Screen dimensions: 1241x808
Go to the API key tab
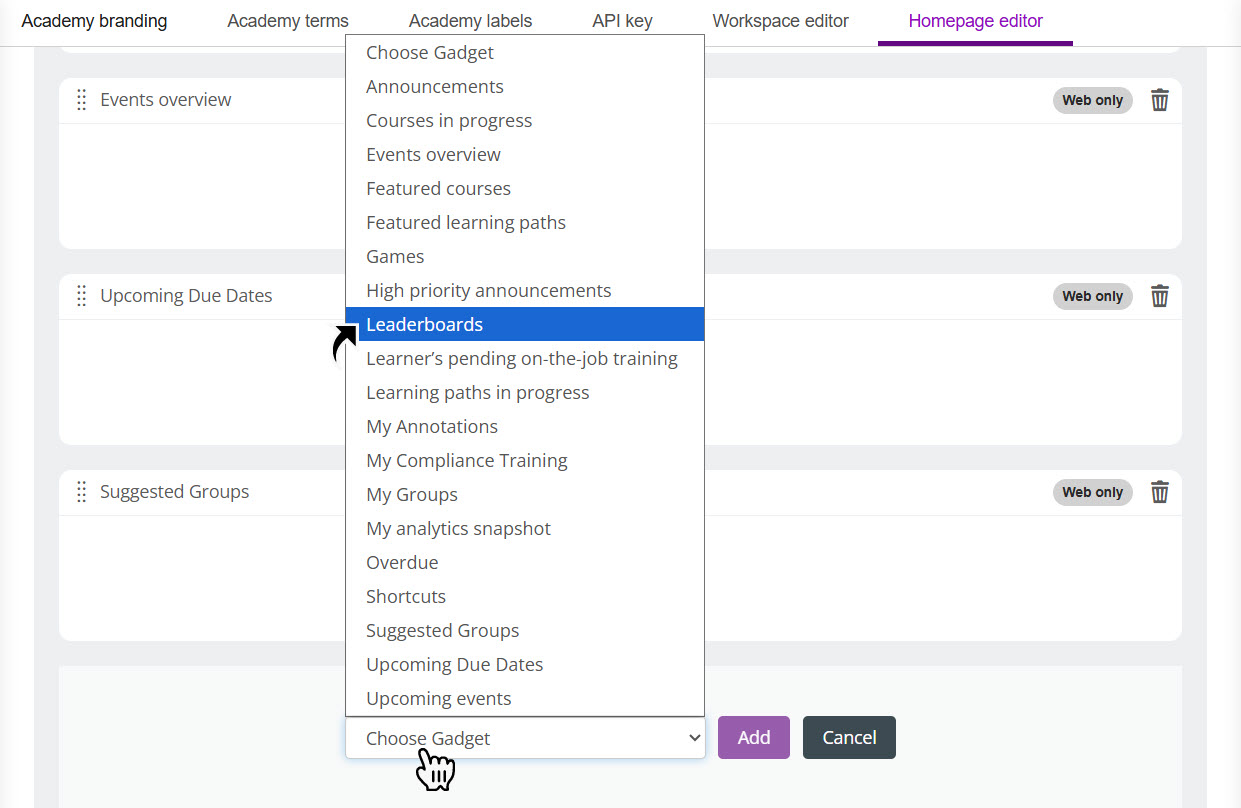(x=622, y=21)
